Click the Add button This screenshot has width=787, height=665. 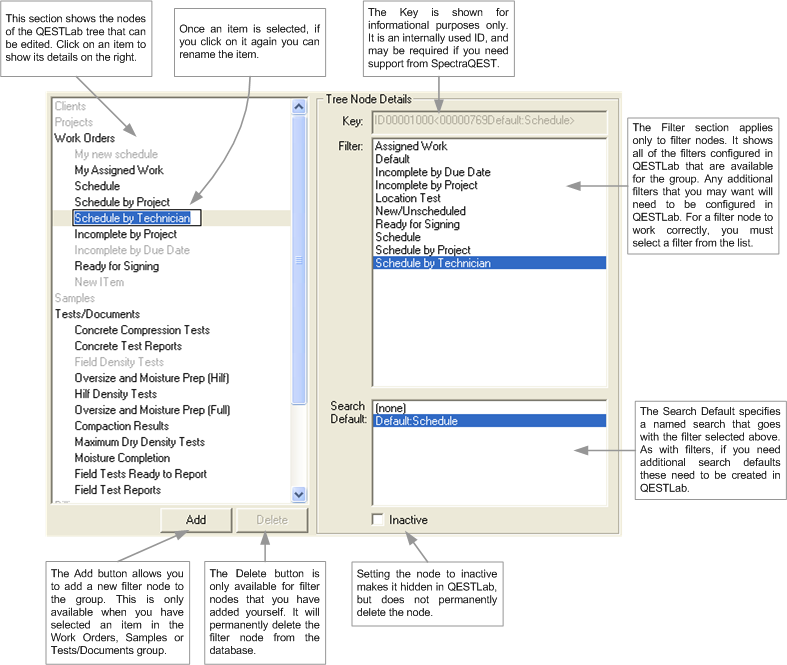point(196,519)
